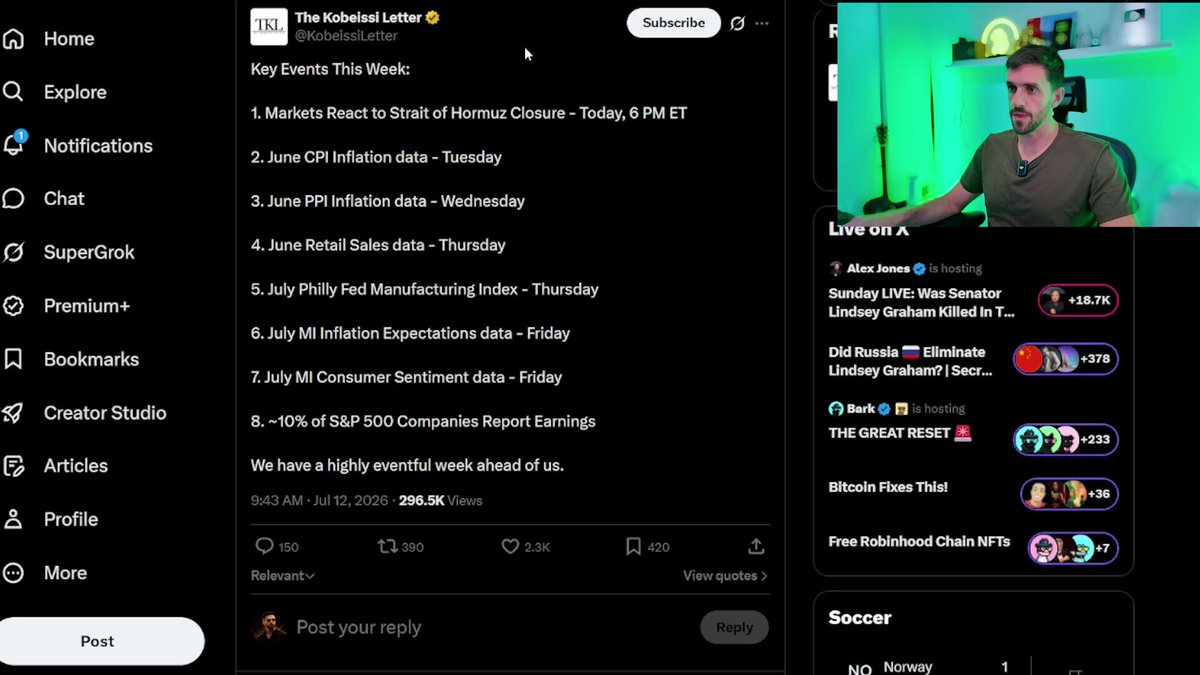Image resolution: width=1200 pixels, height=675 pixels.
Task: Open the post's three-dot more menu
Action: click(762, 23)
